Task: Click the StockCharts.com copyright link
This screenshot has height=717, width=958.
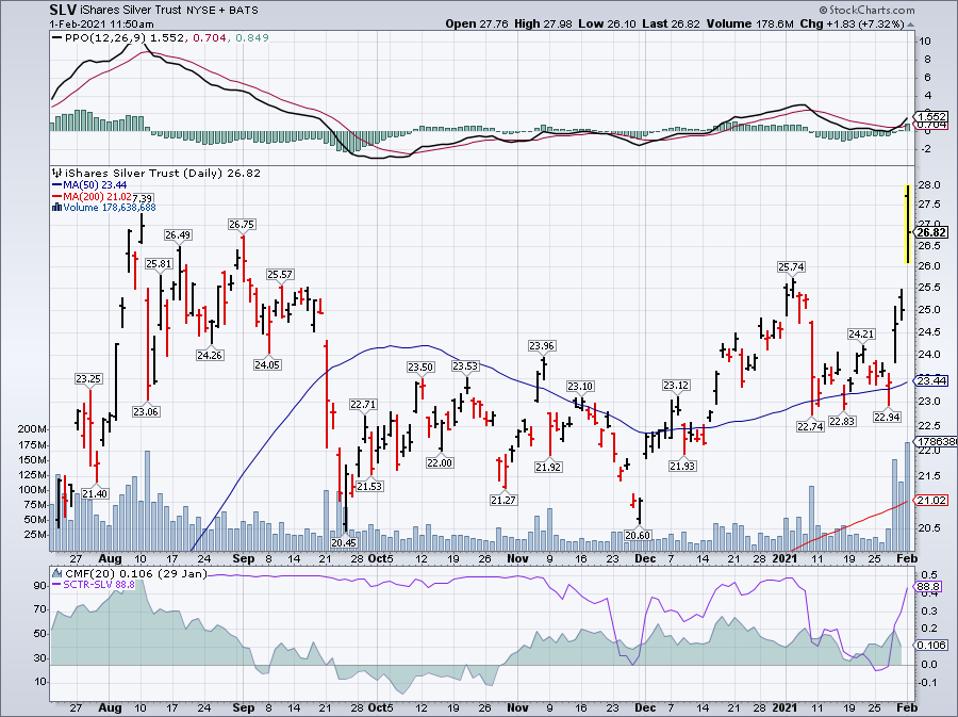Action: click(868, 10)
